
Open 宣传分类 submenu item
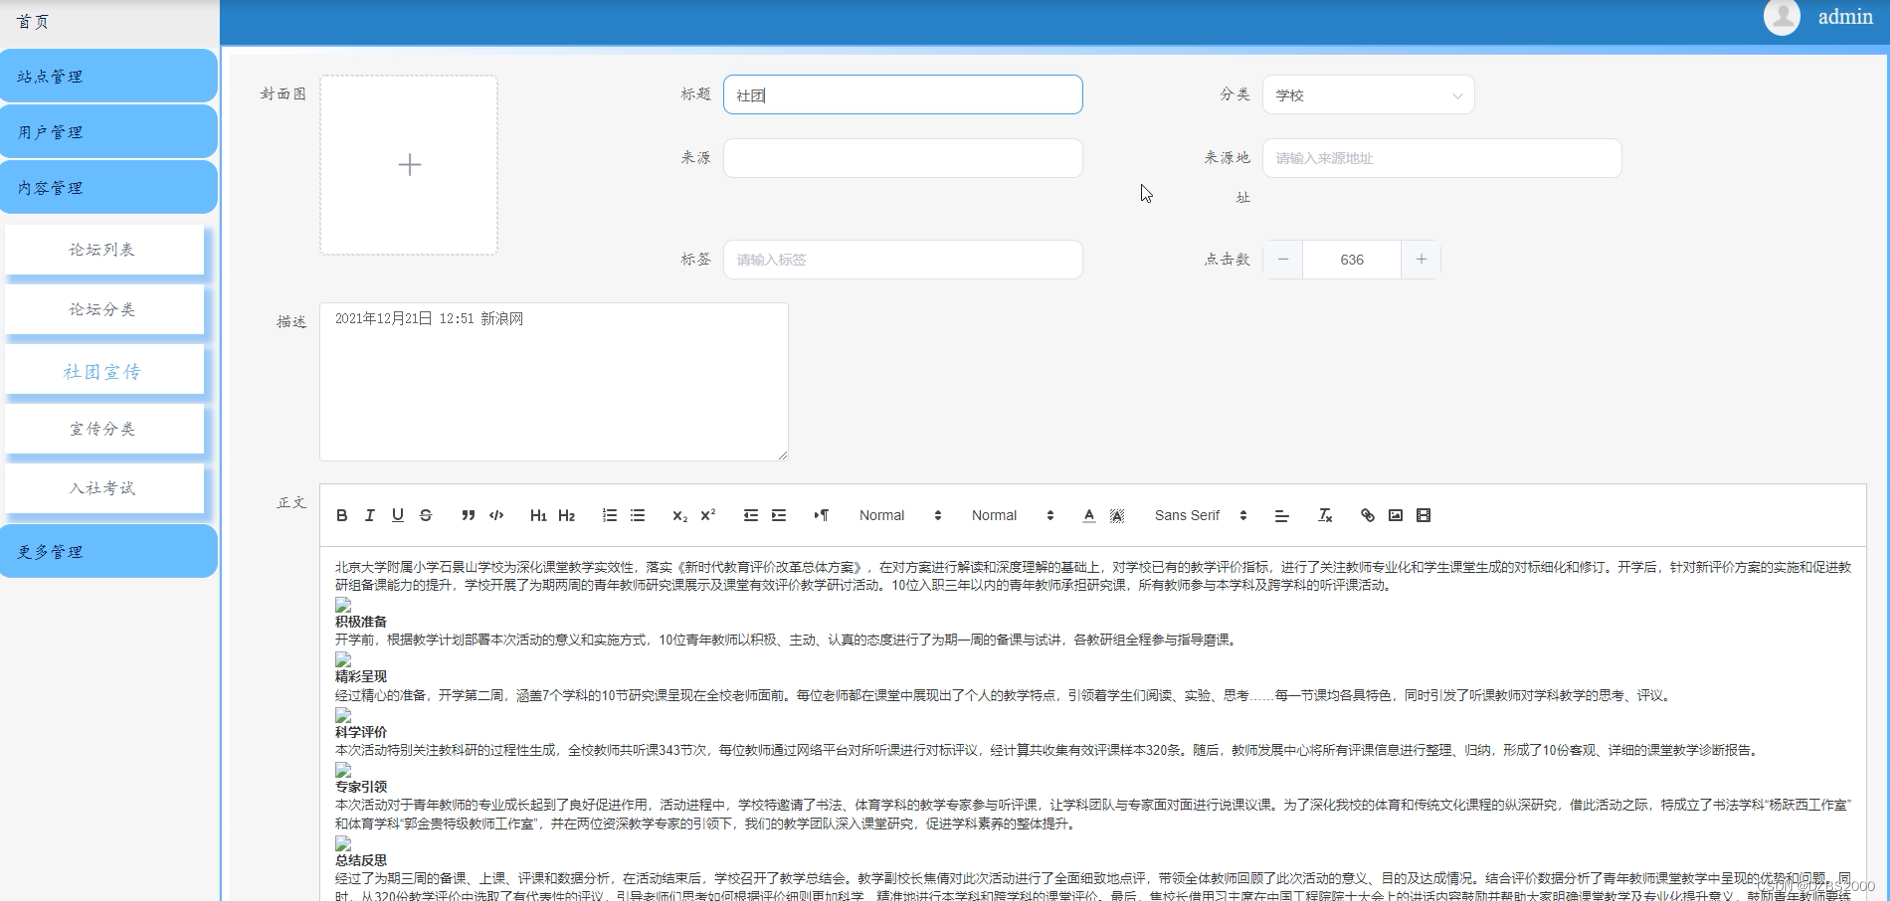coord(104,428)
